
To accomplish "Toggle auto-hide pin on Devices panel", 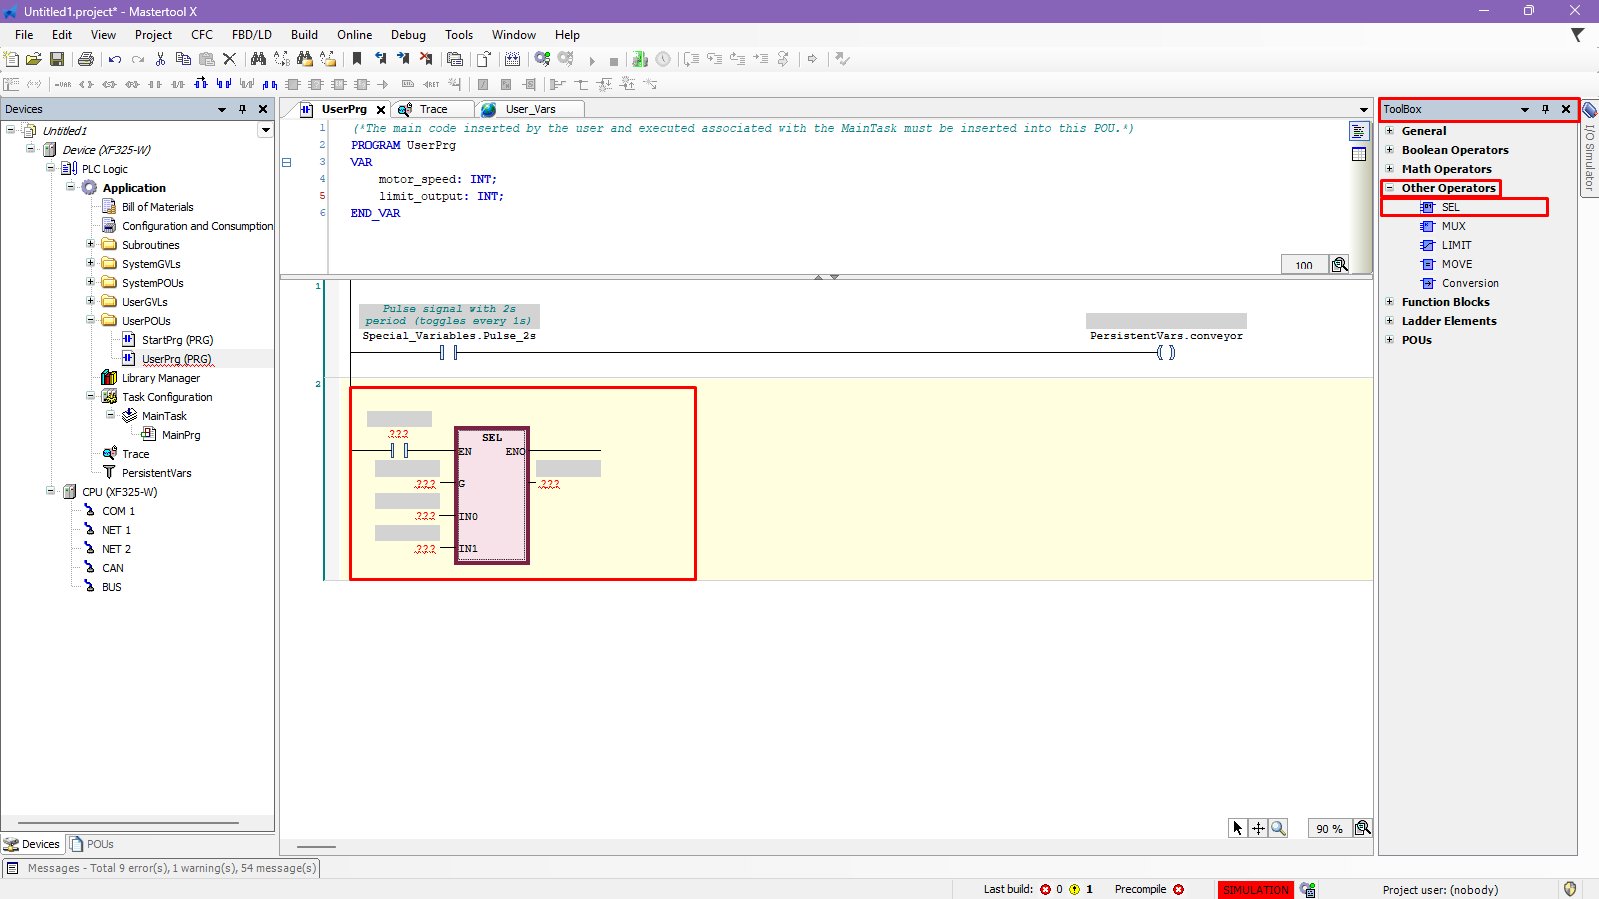I will 242,109.
